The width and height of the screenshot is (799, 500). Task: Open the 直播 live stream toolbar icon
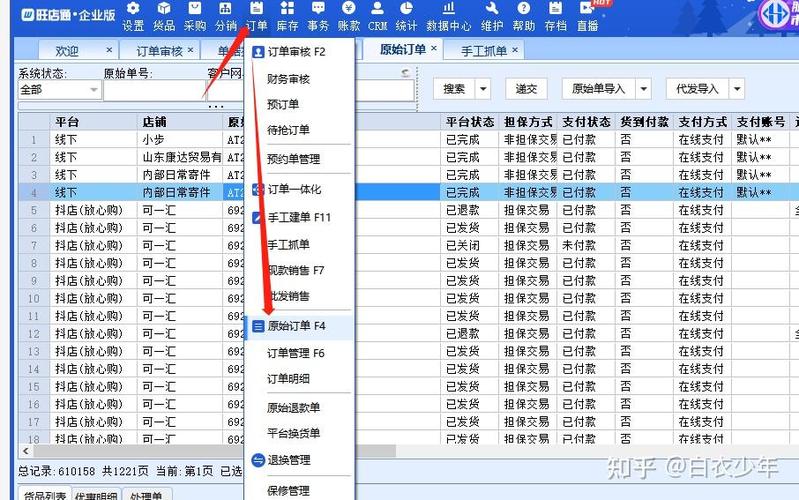pos(588,16)
